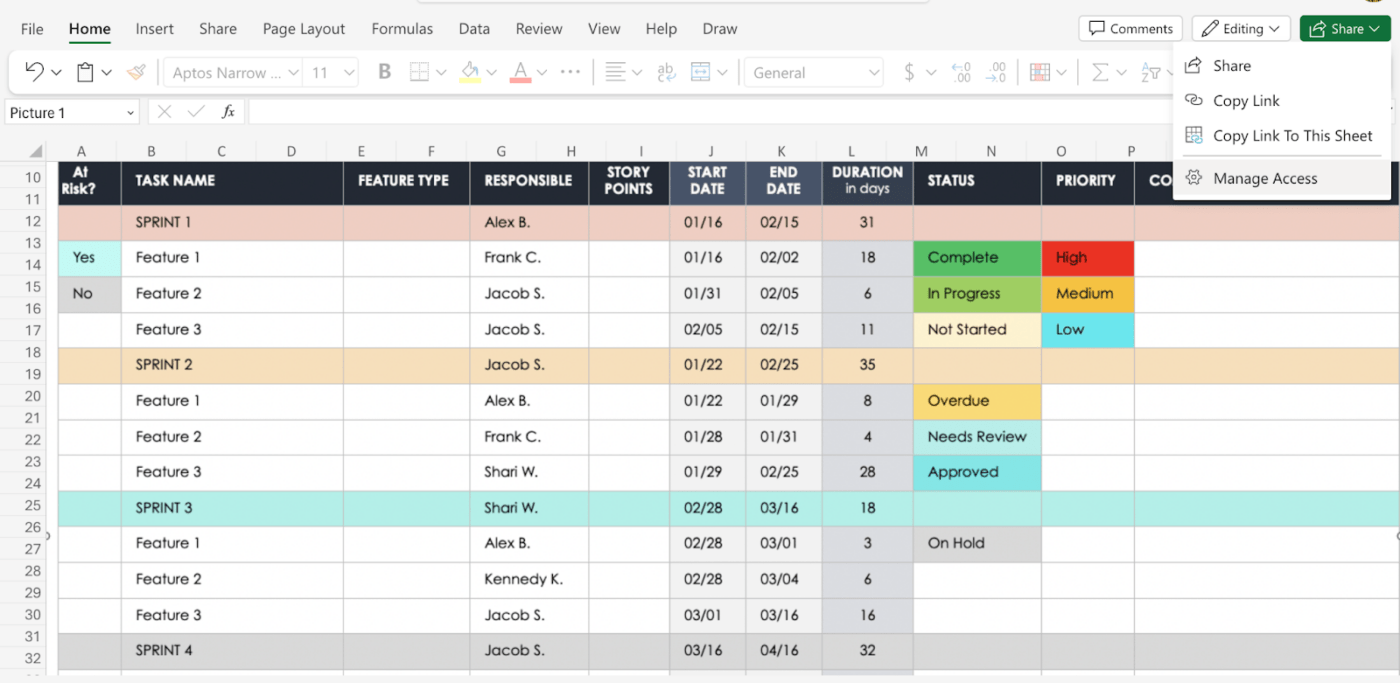Screen dimensions: 1400x683
Task: Click the AutoSum sigma icon
Action: 1100,72
